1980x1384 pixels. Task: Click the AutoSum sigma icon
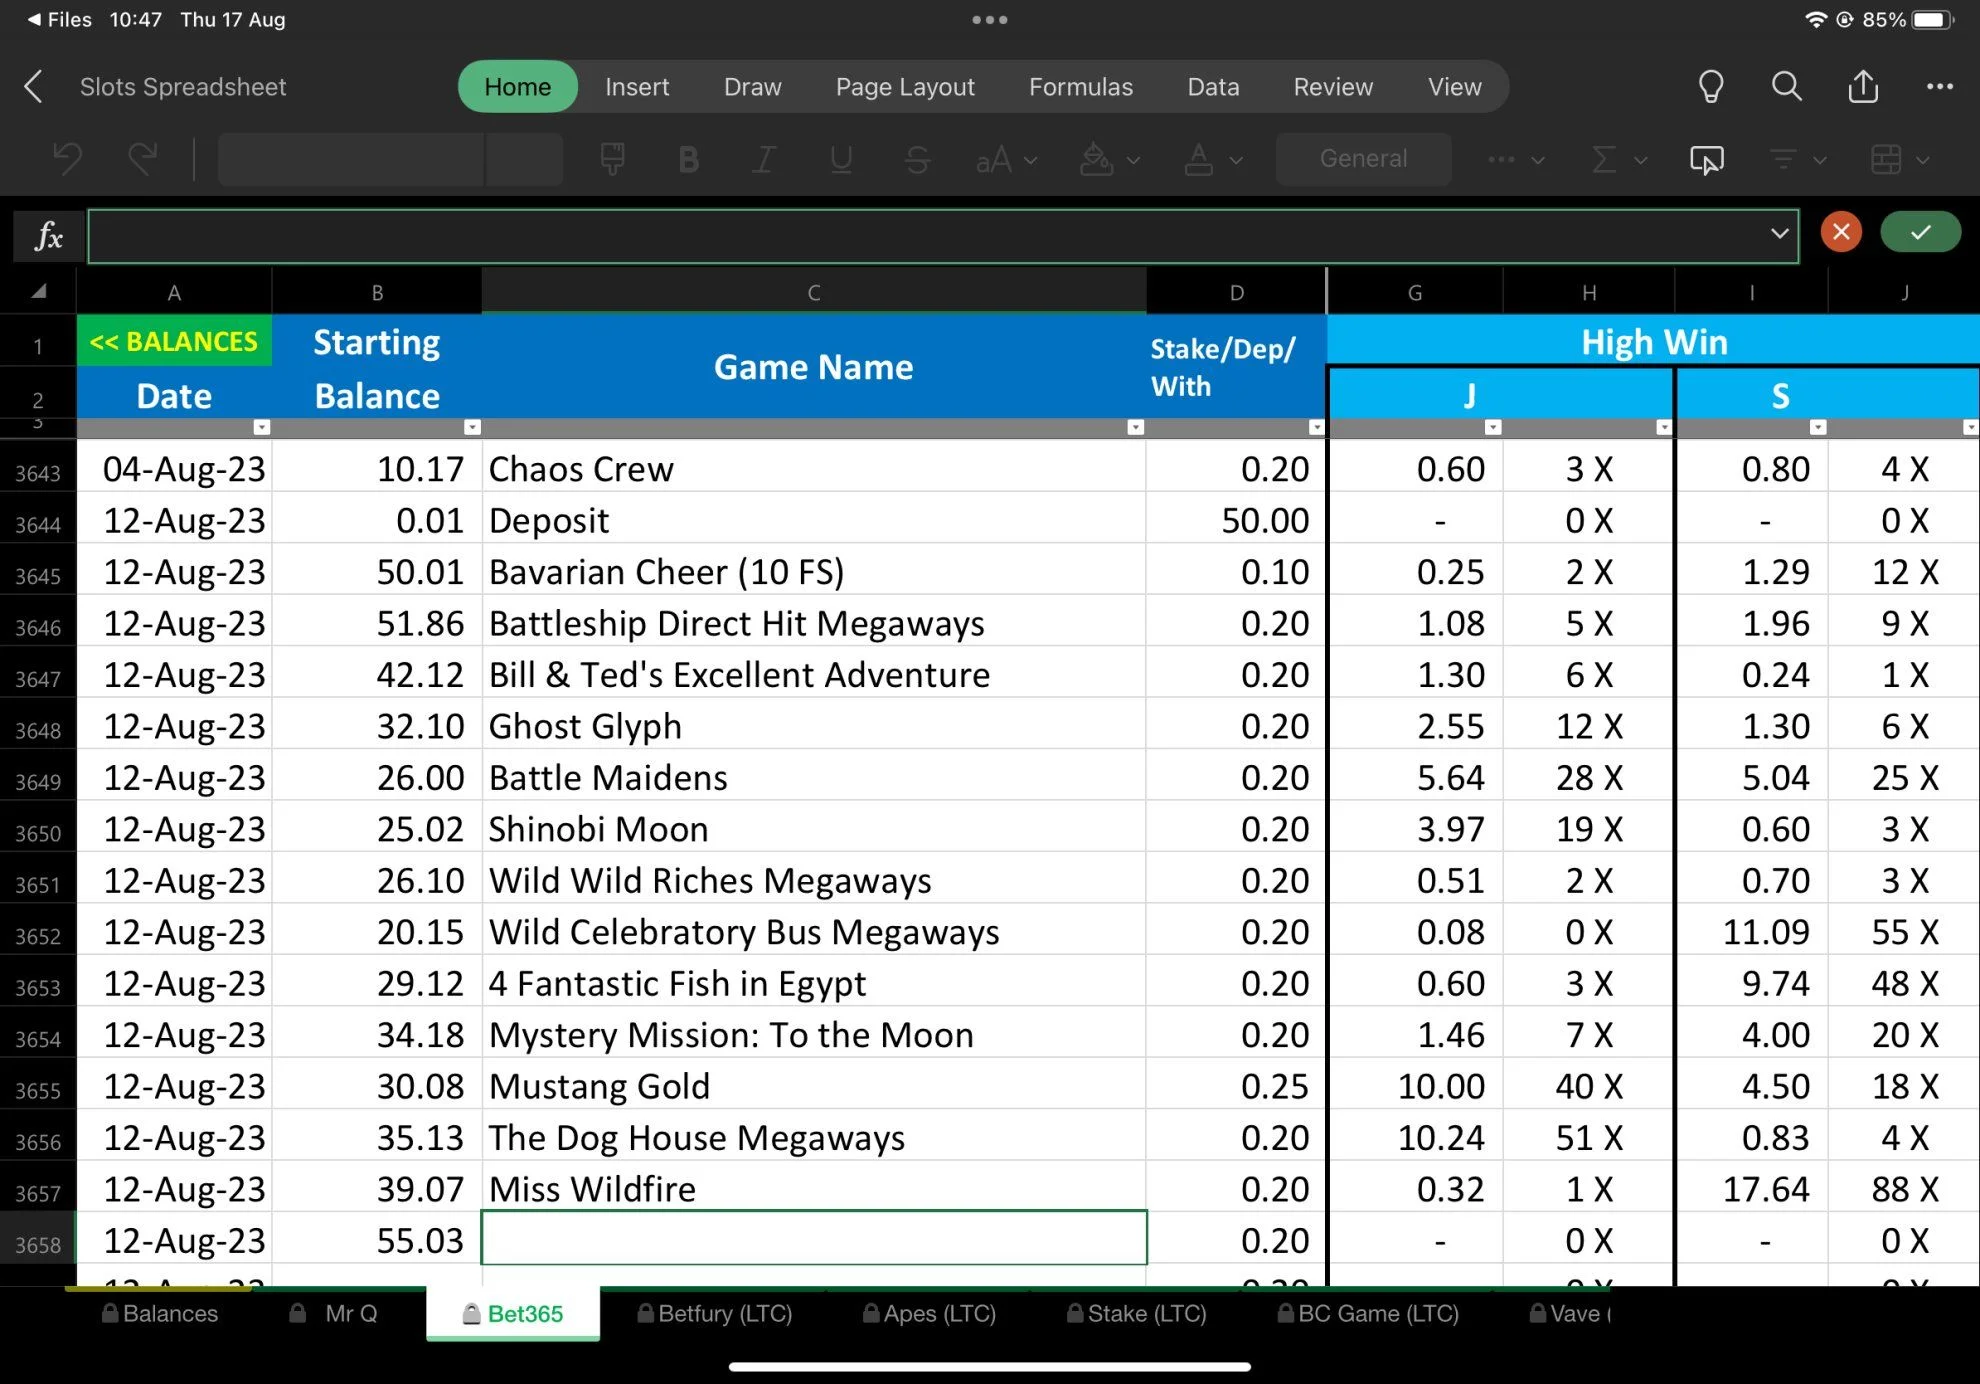coord(1604,160)
